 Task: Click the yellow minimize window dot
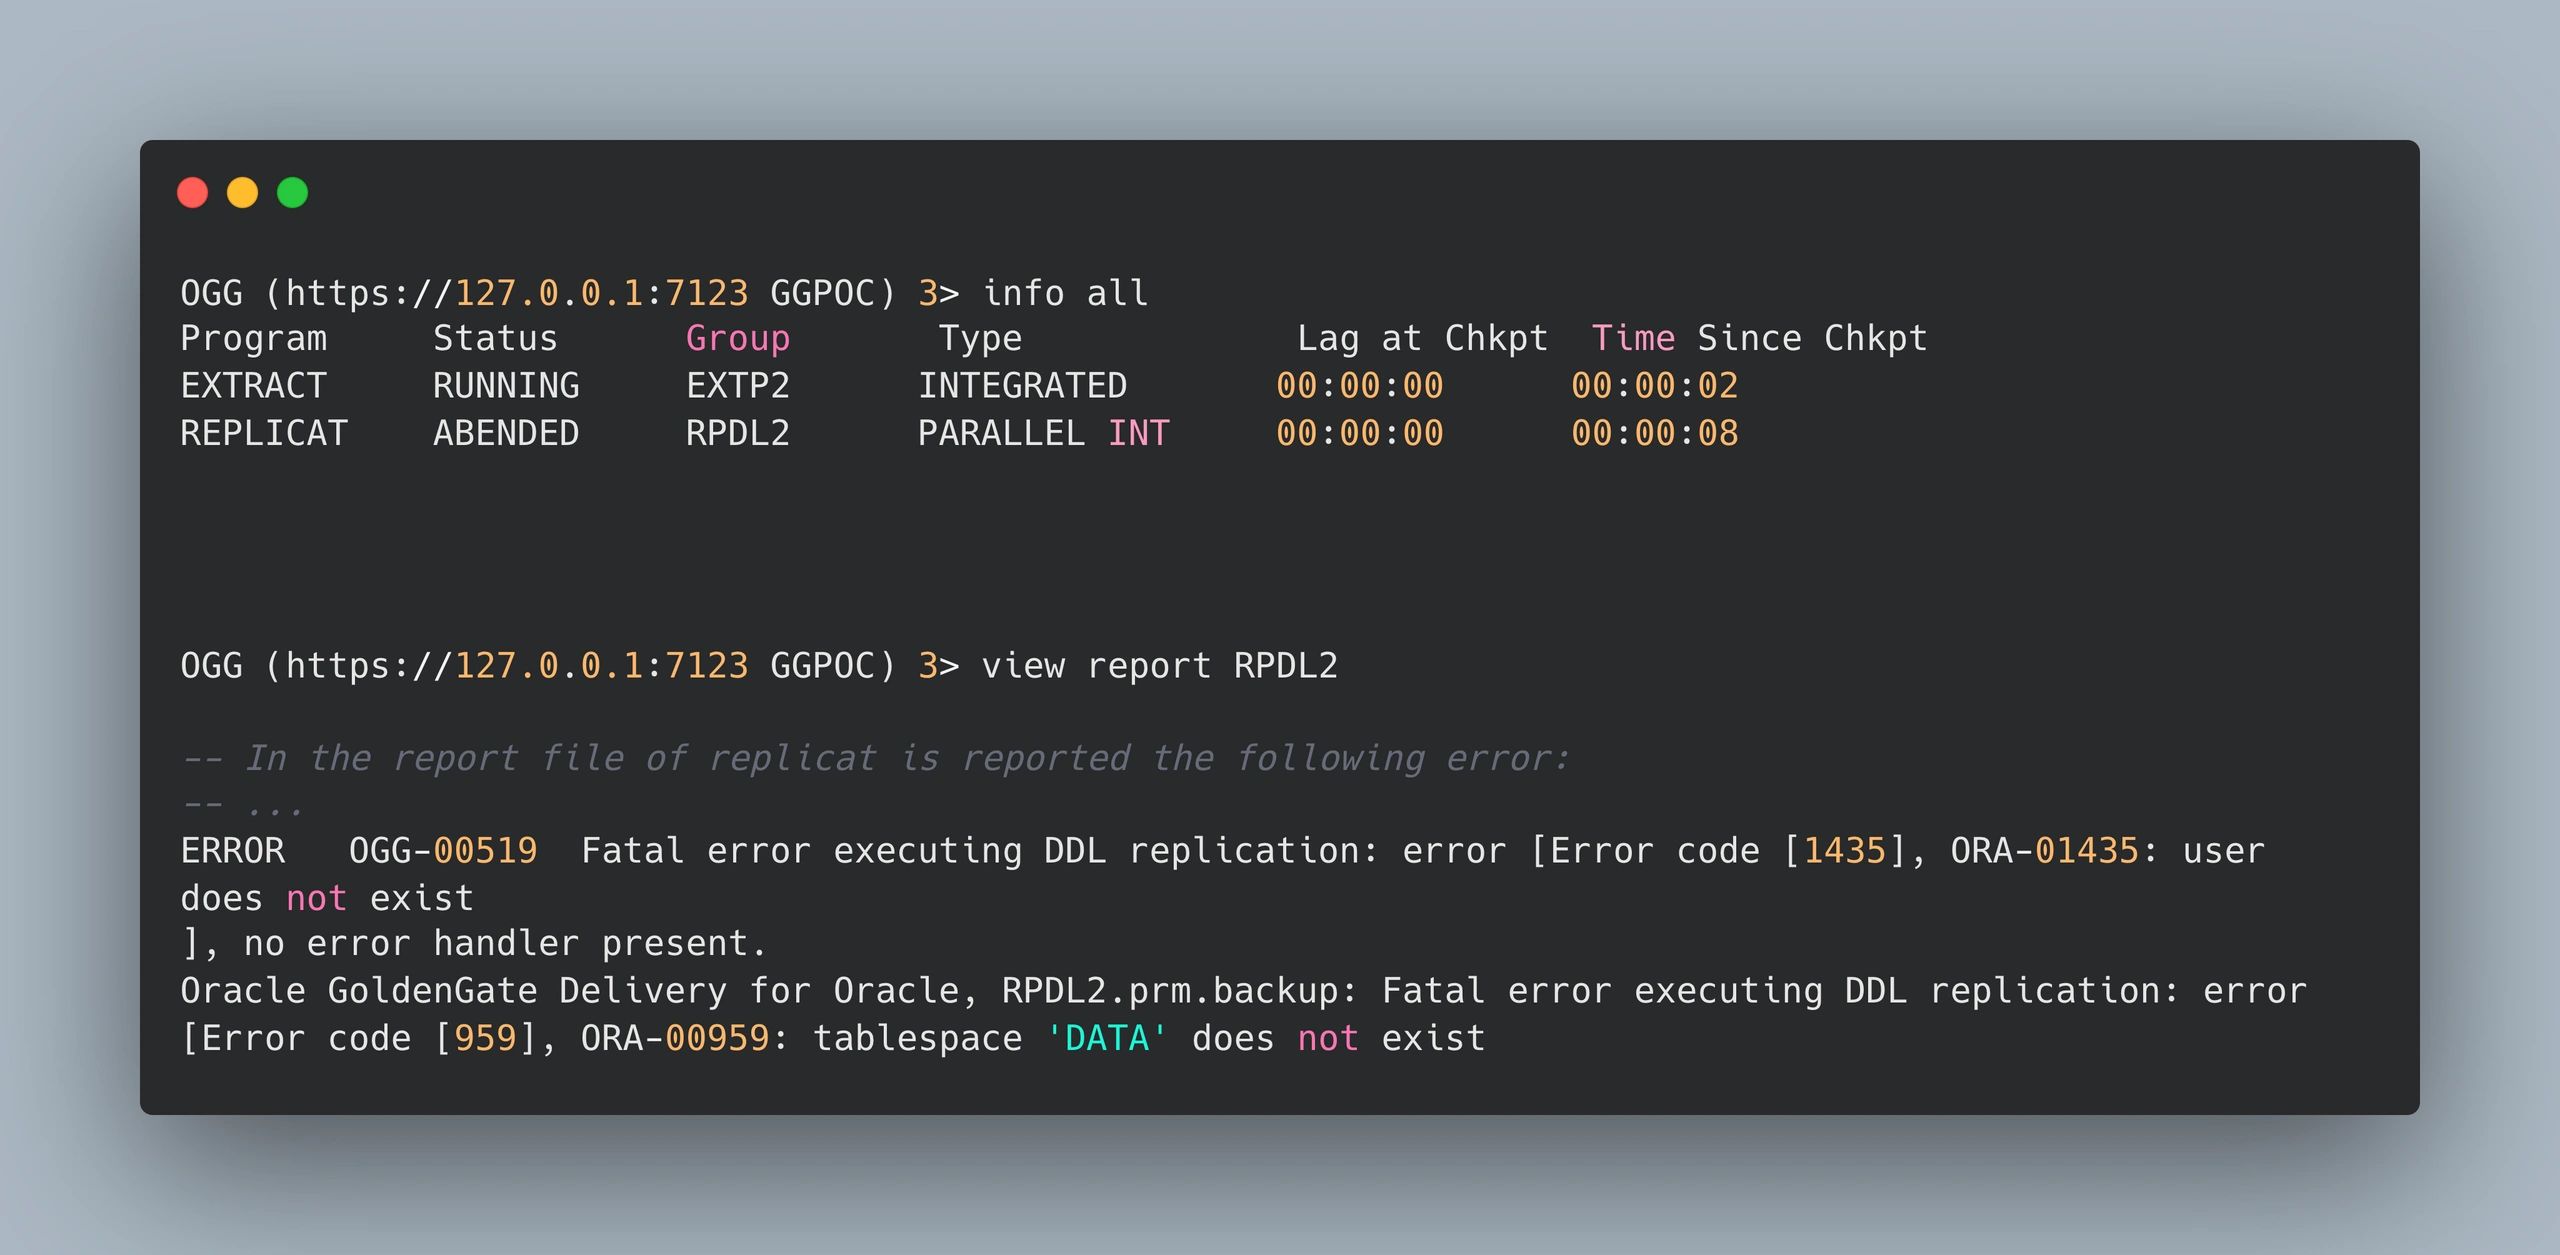243,192
